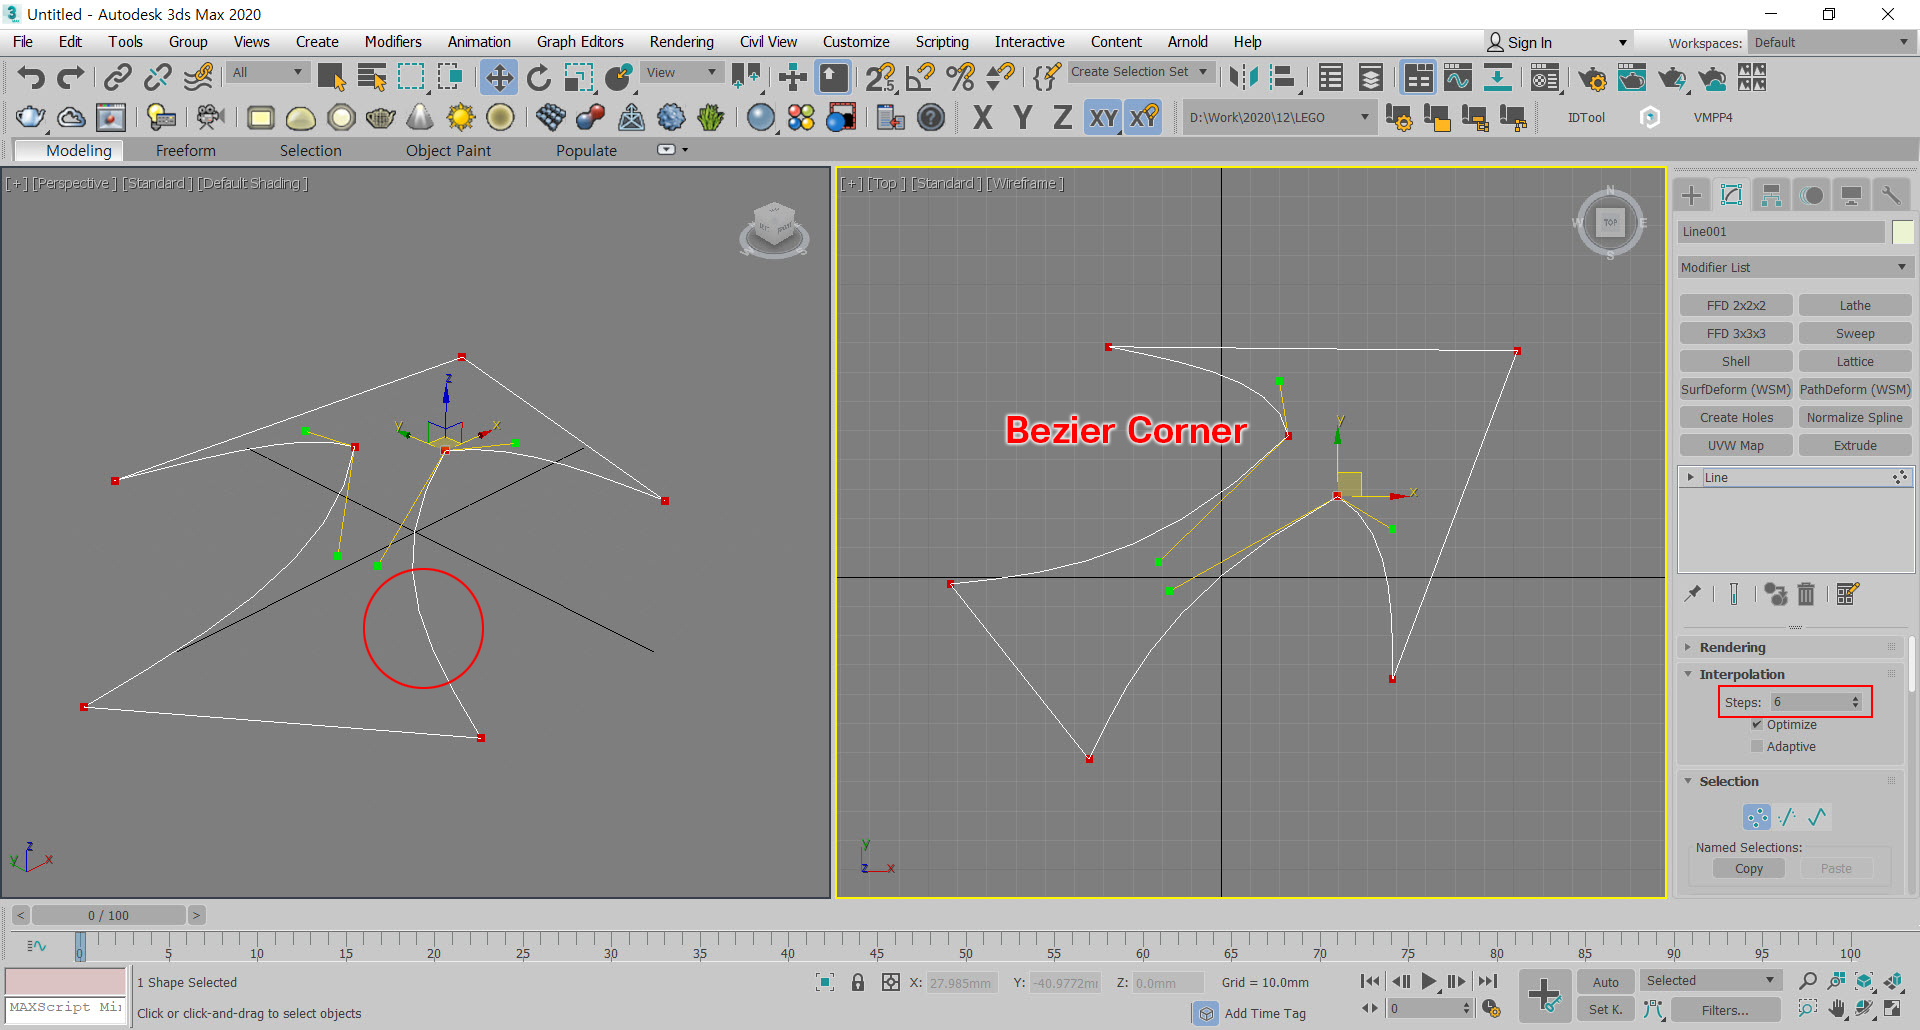Image resolution: width=1920 pixels, height=1030 pixels.
Task: Click Remove modifier trash icon
Action: 1806,594
